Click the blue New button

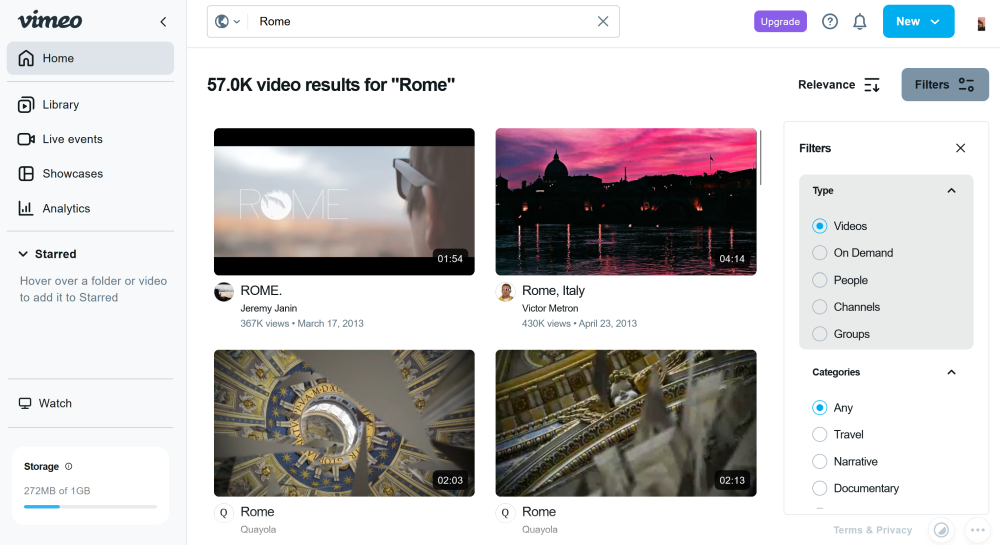tap(918, 21)
